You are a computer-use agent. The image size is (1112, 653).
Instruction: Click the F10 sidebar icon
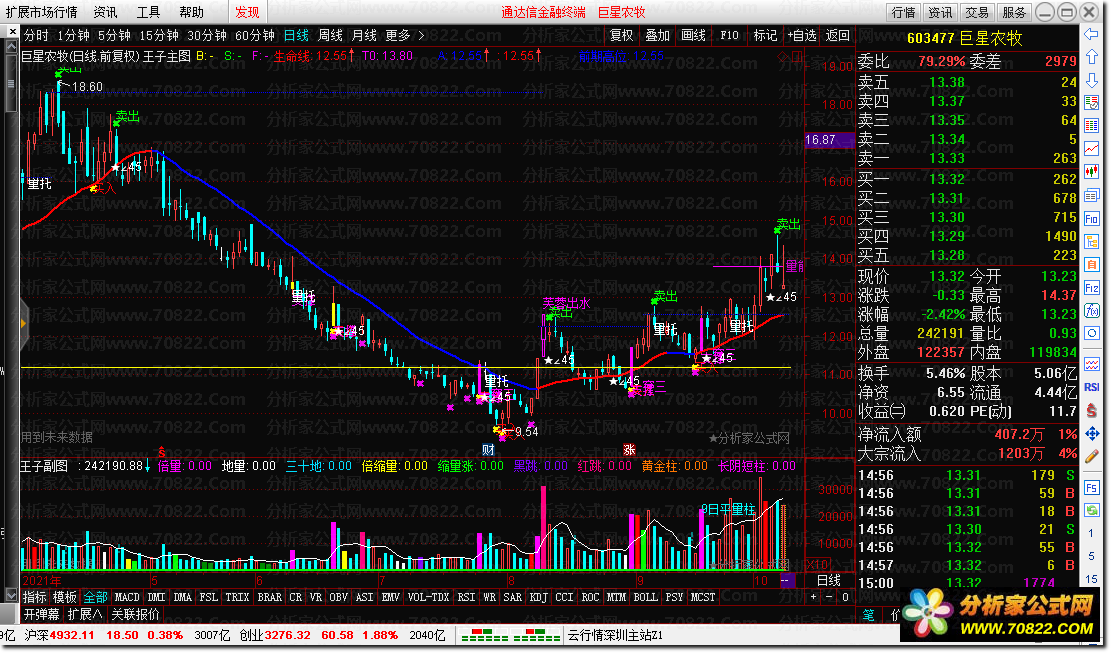pos(1091,218)
